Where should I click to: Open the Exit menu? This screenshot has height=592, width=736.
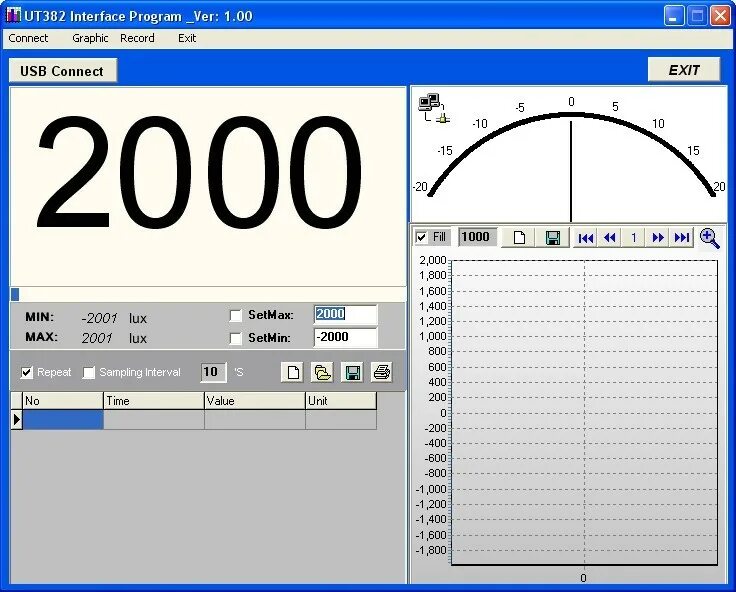point(187,38)
